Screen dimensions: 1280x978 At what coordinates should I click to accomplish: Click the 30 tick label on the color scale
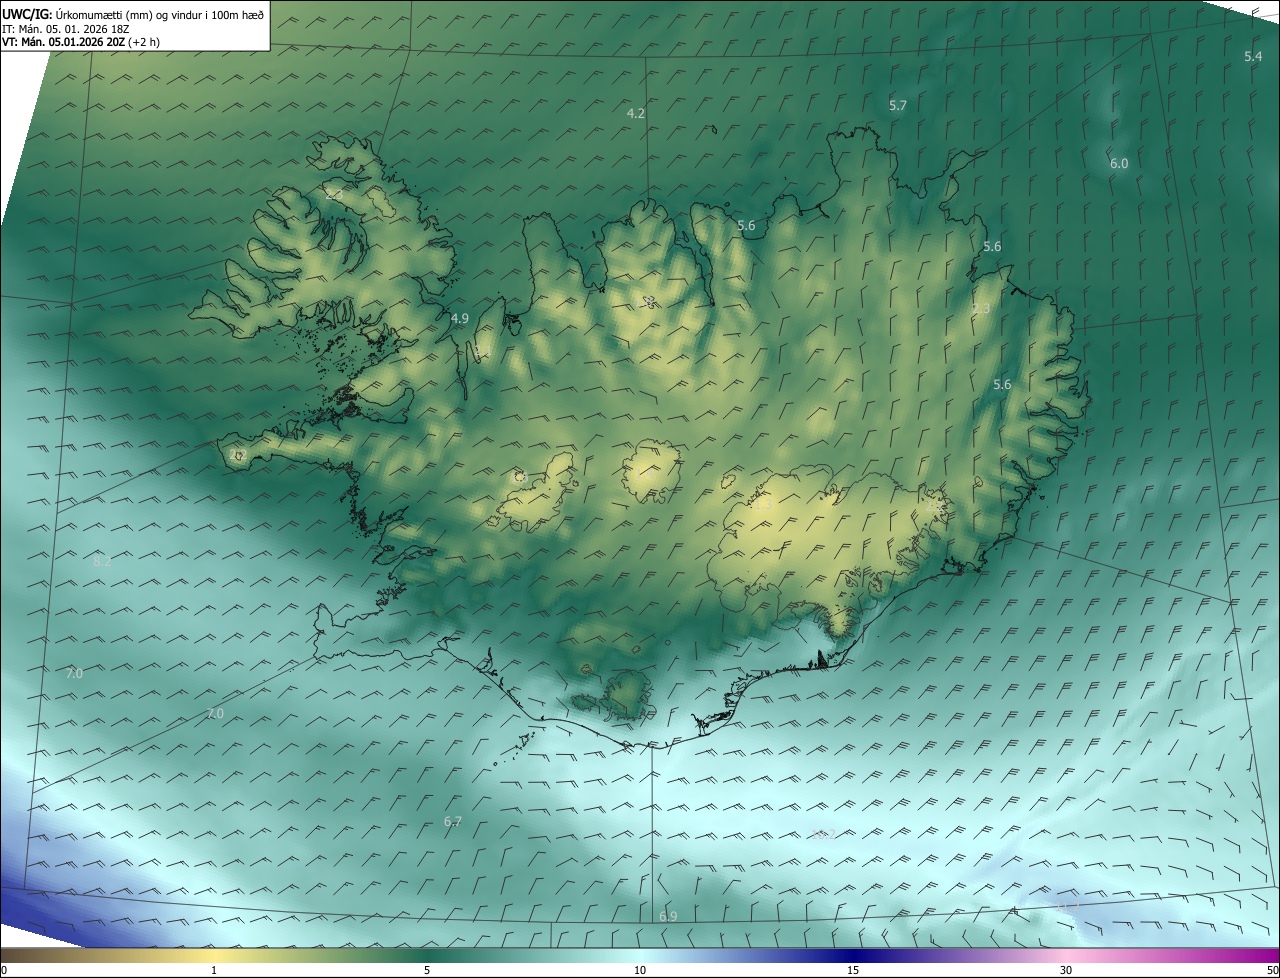pos(1066,970)
